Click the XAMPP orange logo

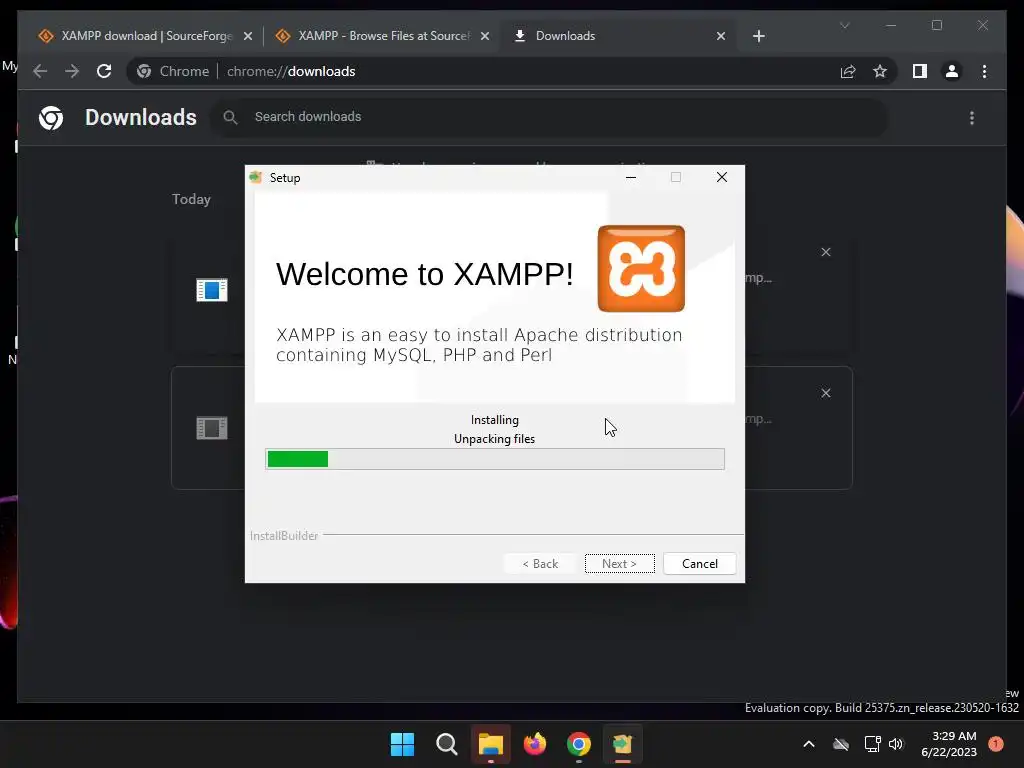coord(641,268)
